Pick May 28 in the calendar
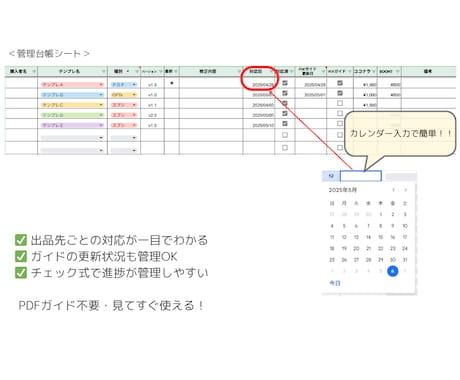The width and height of the screenshot is (460, 380). coord(368,260)
